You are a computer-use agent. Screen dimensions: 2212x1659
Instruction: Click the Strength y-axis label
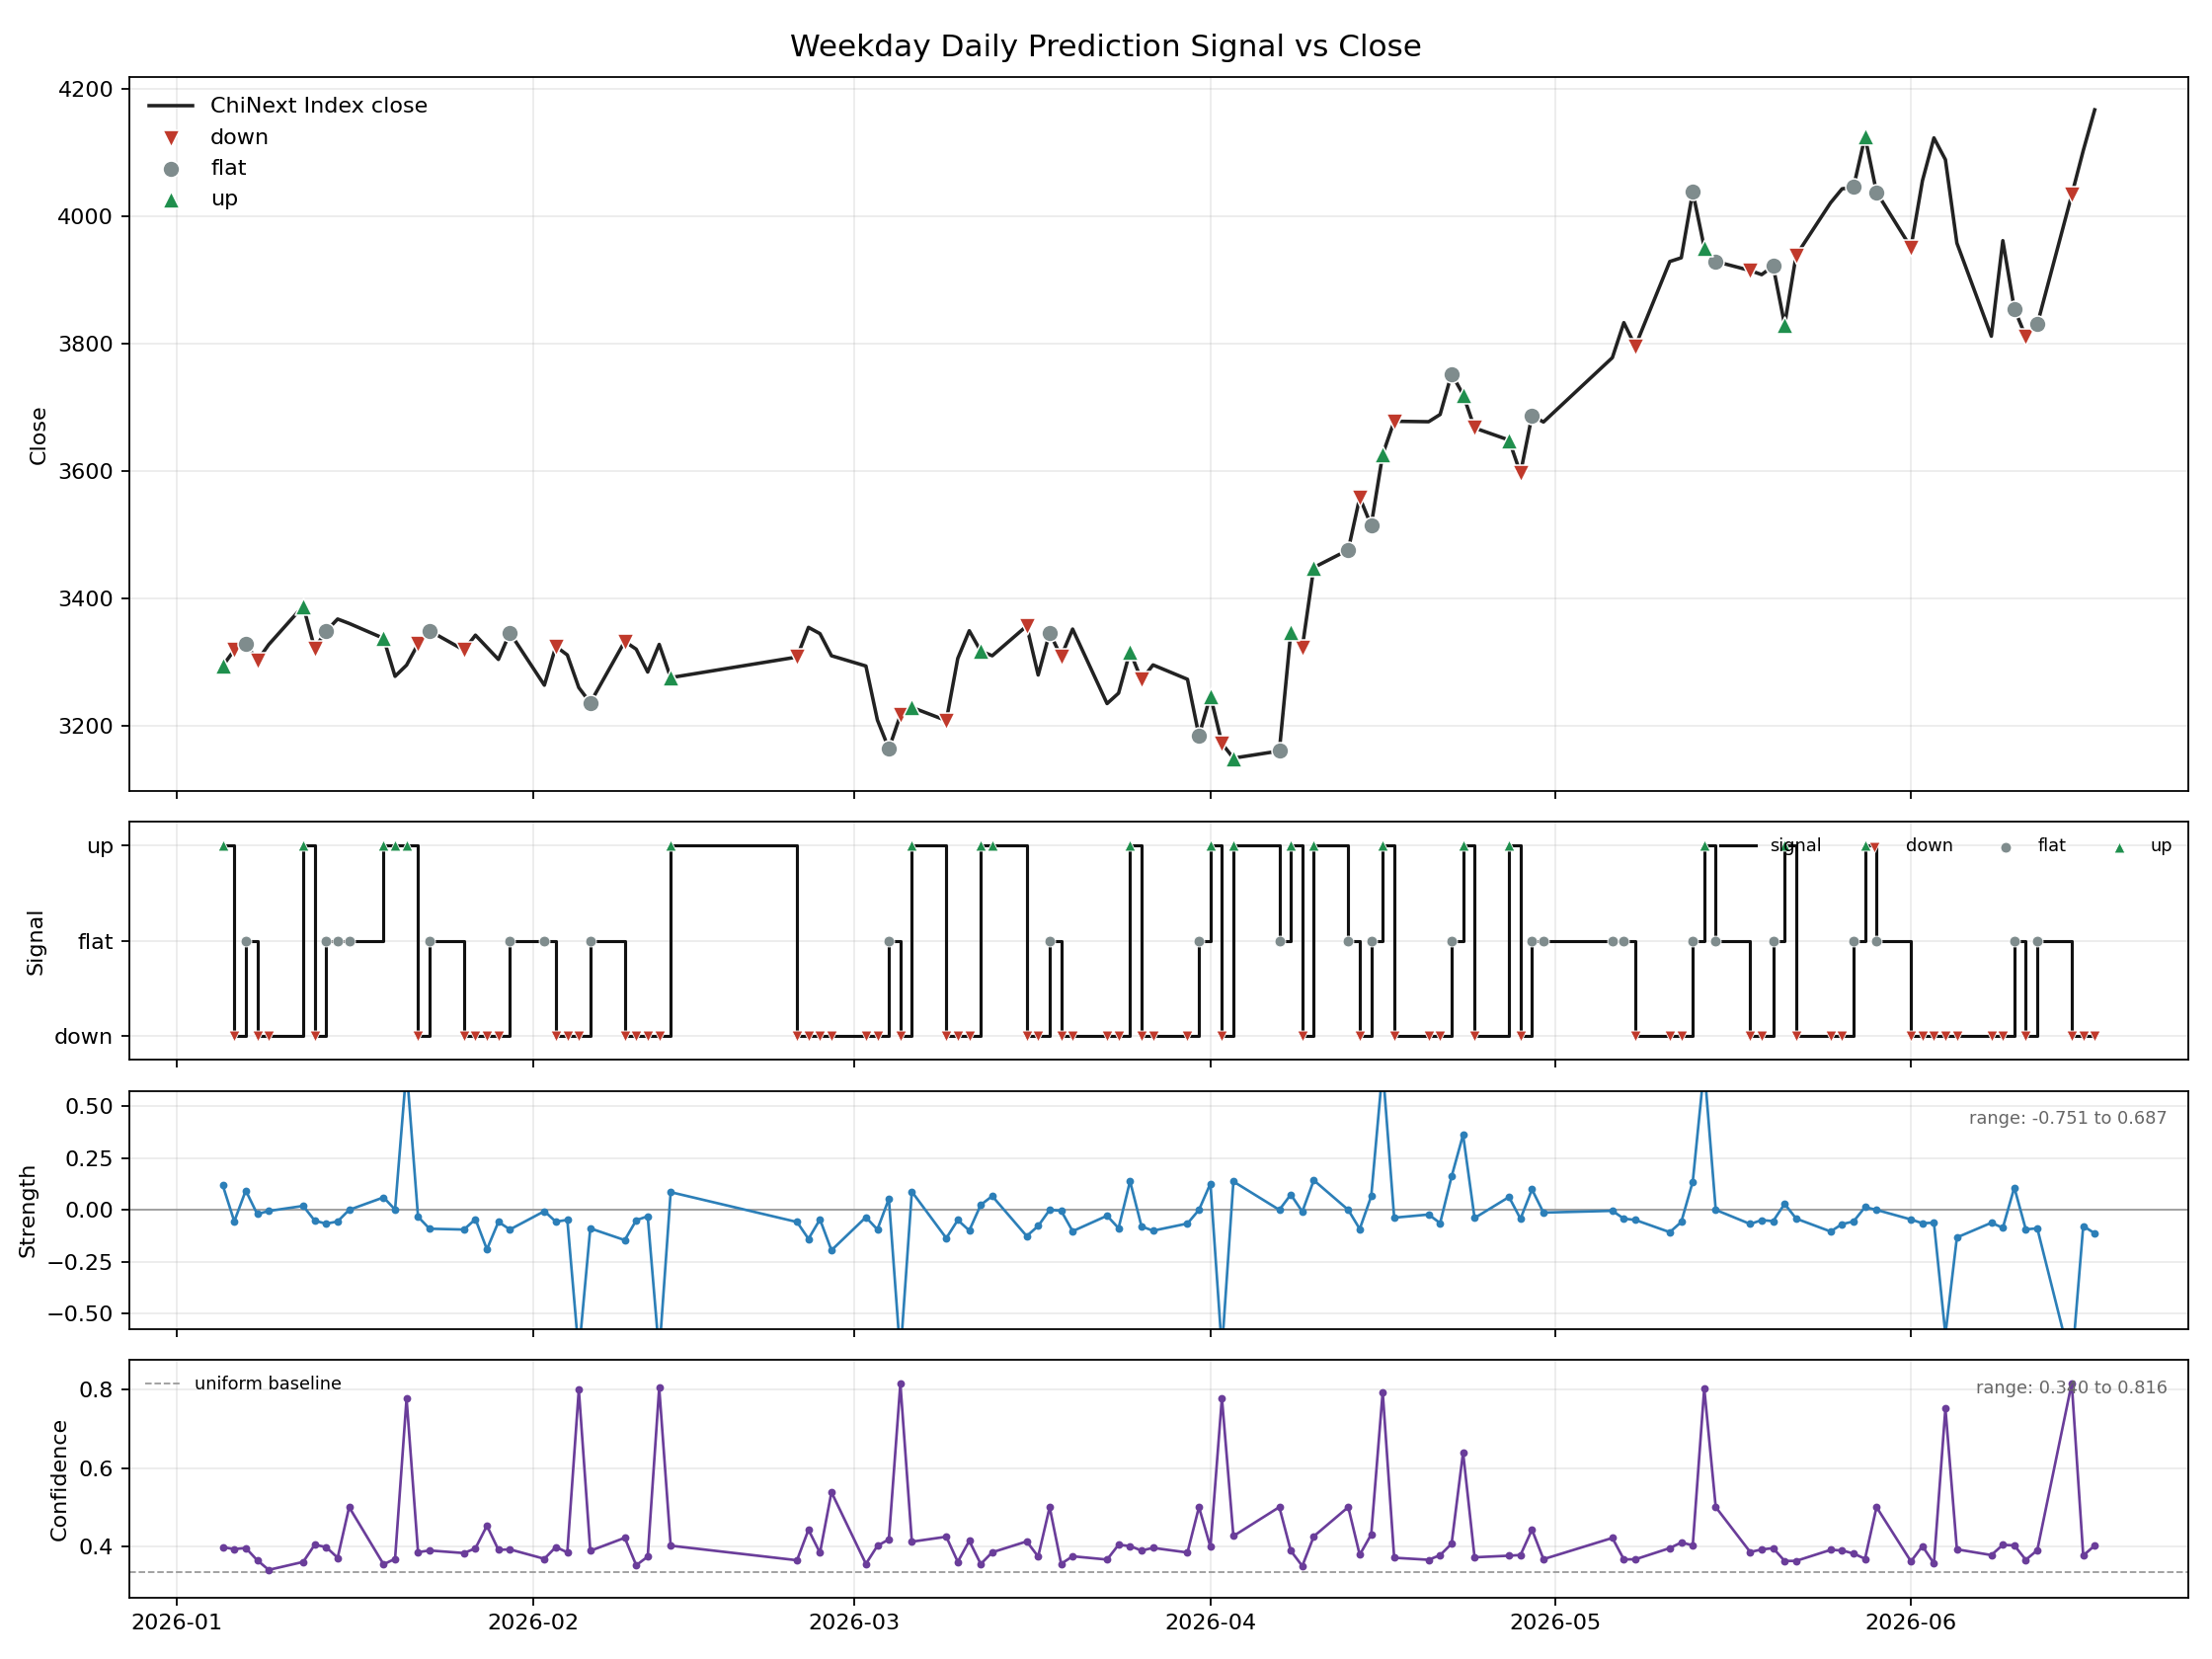point(27,1210)
